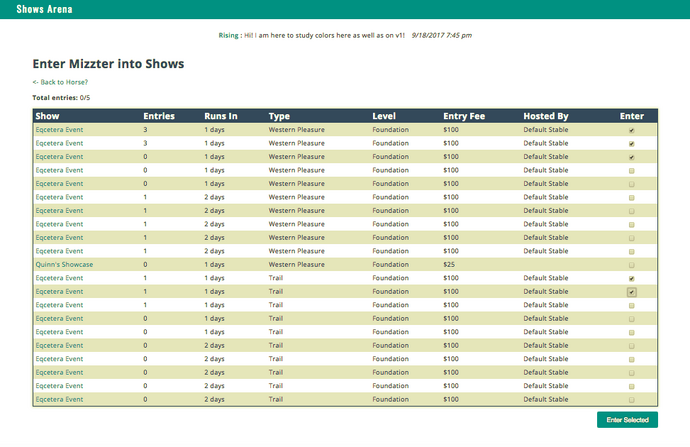
Task: Uncheck the first Trail row's Enter checkbox
Action: coord(631,278)
